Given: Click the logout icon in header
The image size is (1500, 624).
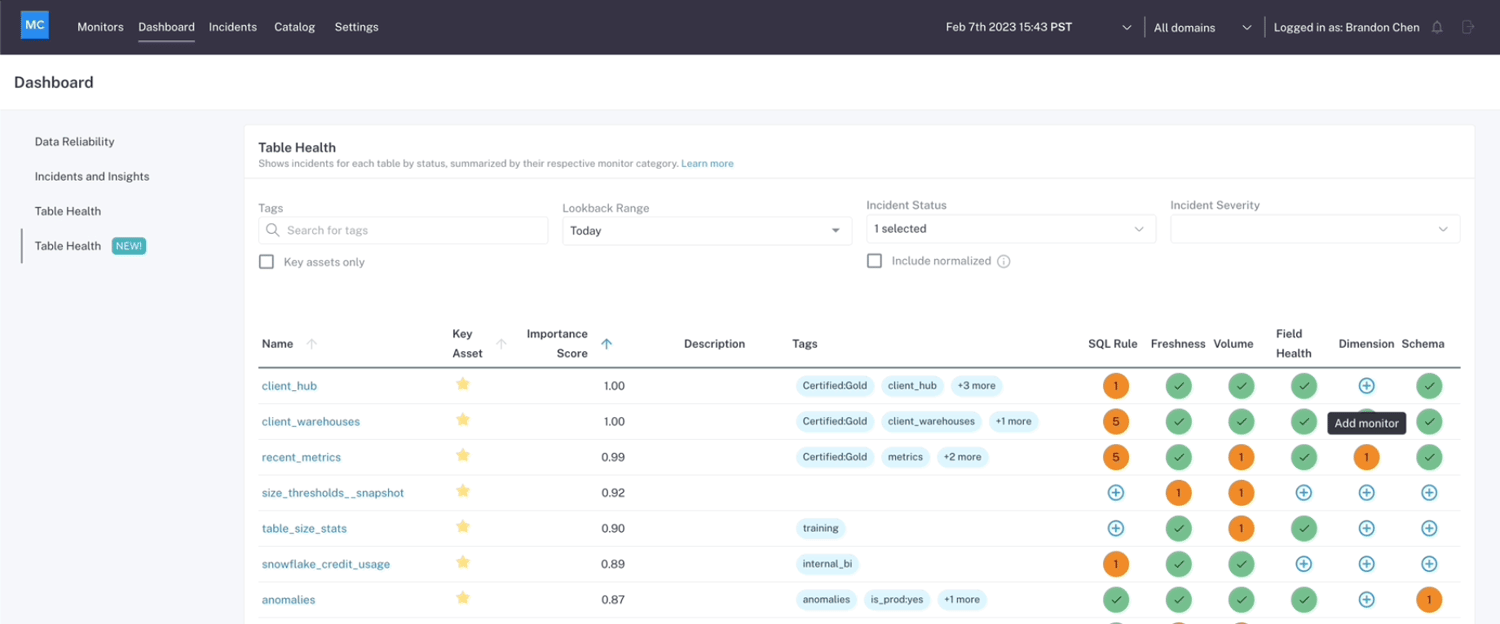Looking at the screenshot, I should pos(1468,27).
